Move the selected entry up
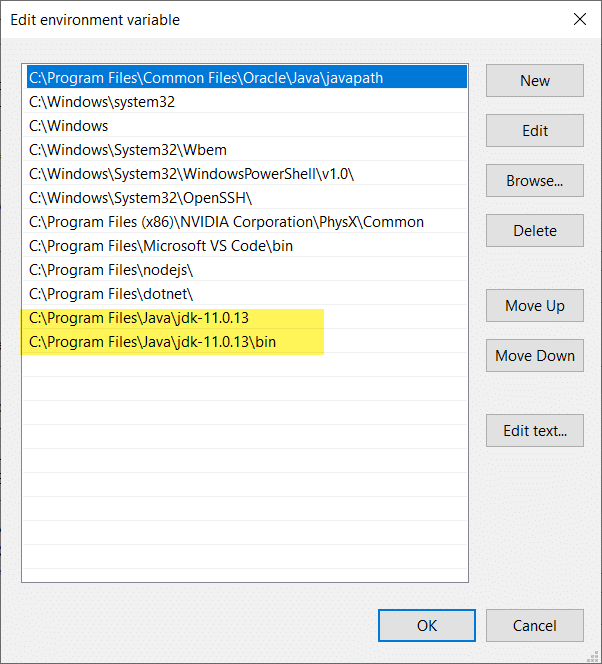Viewport: 602px width, 664px height. 535,306
